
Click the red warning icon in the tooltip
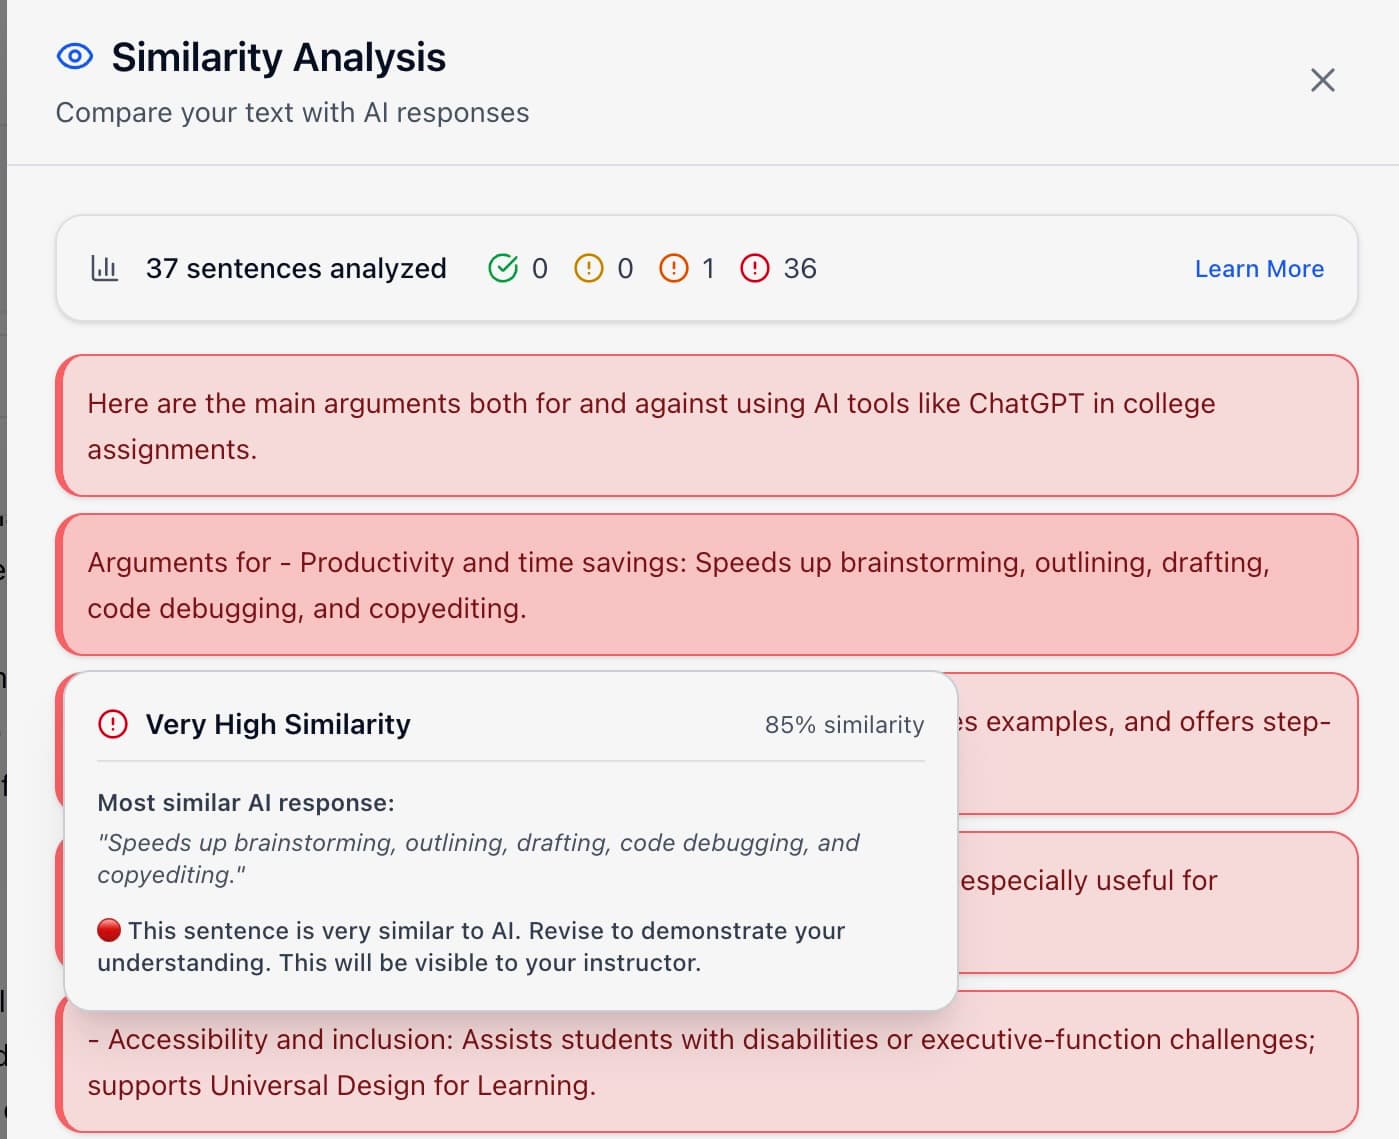coord(113,724)
